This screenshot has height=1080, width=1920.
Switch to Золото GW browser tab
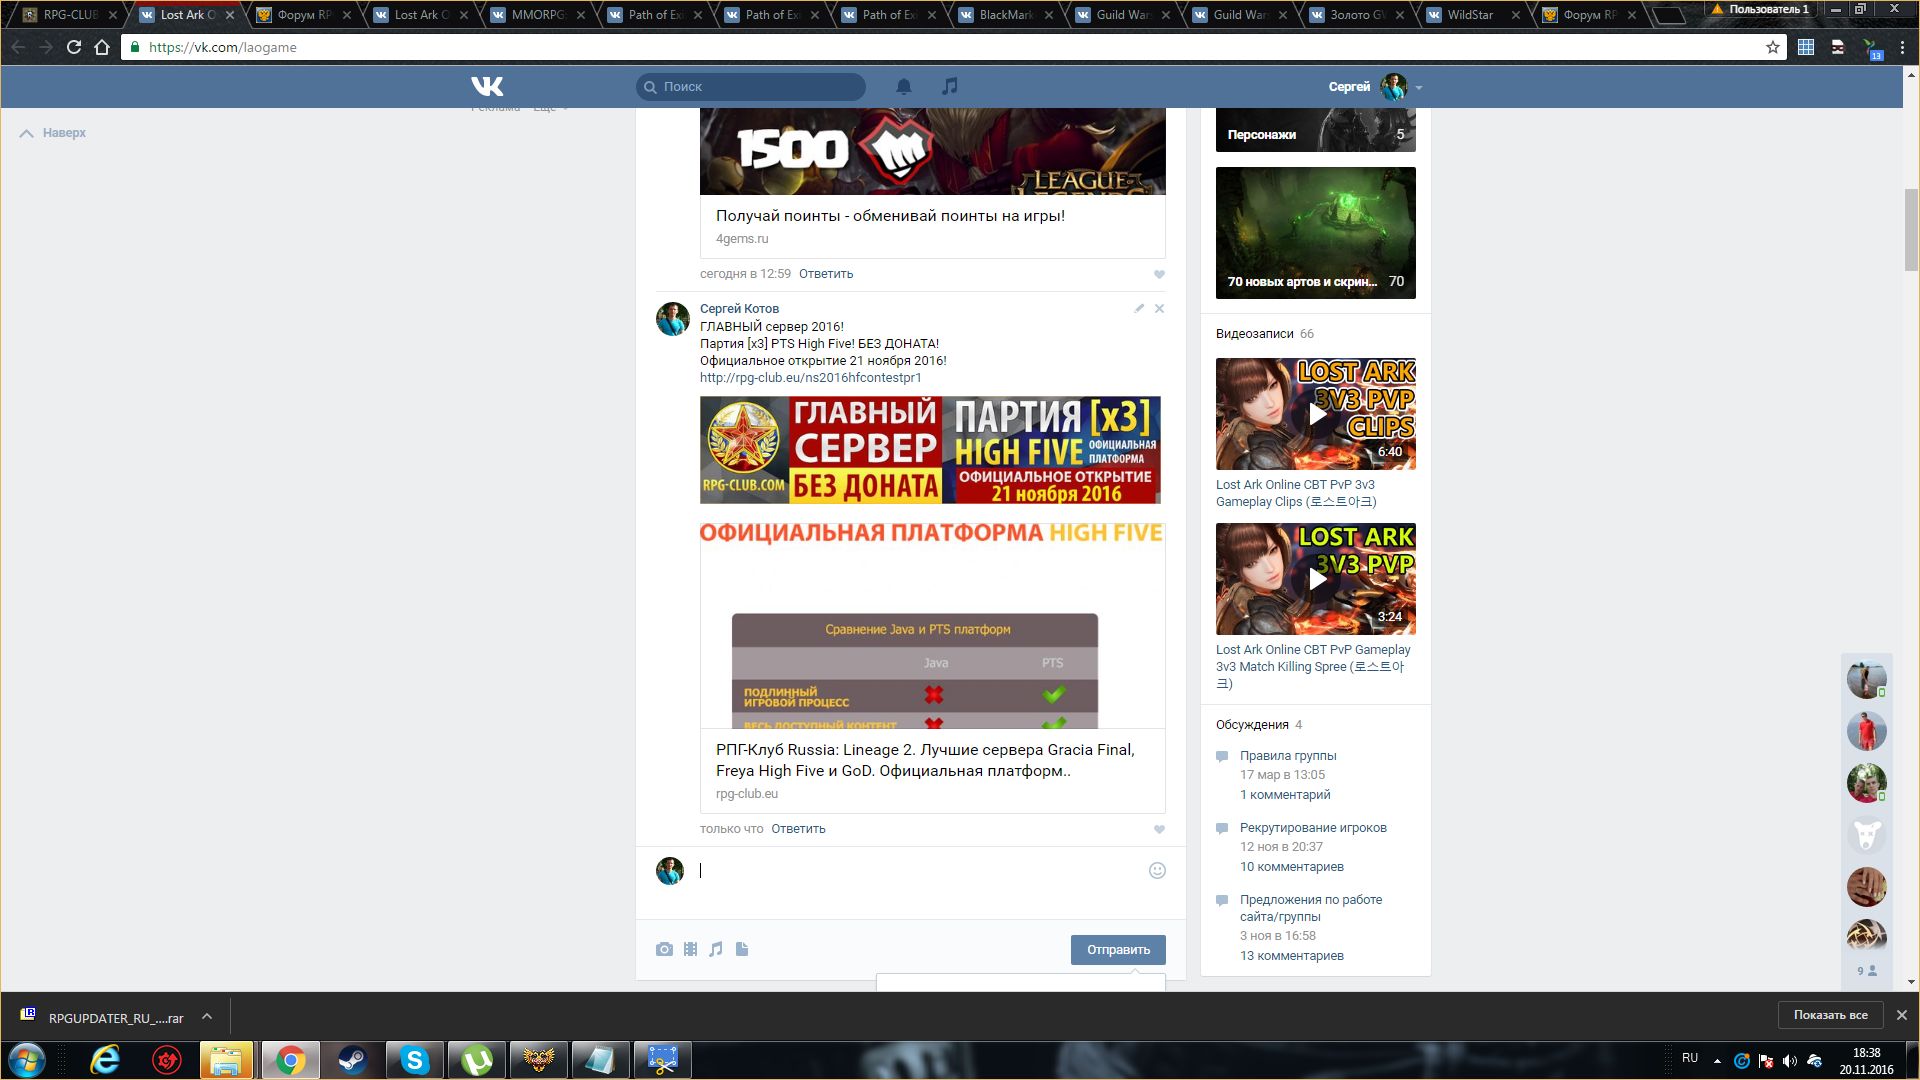point(1357,15)
